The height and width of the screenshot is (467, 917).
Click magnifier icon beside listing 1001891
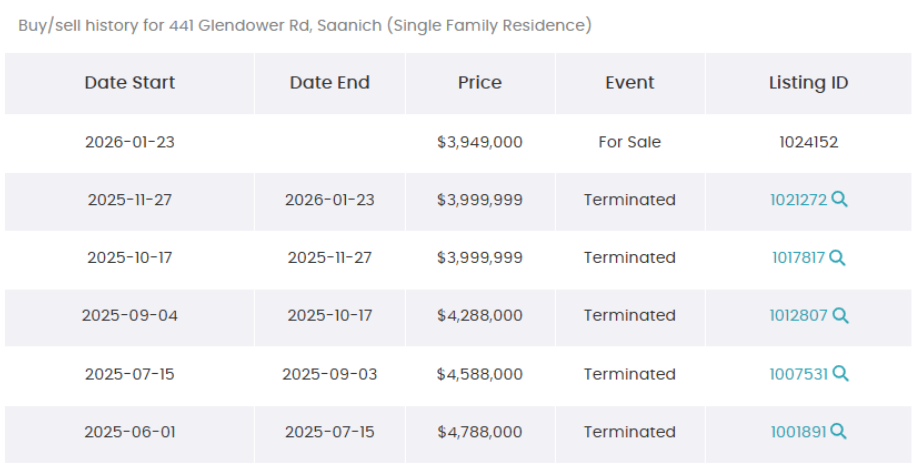click(x=838, y=432)
